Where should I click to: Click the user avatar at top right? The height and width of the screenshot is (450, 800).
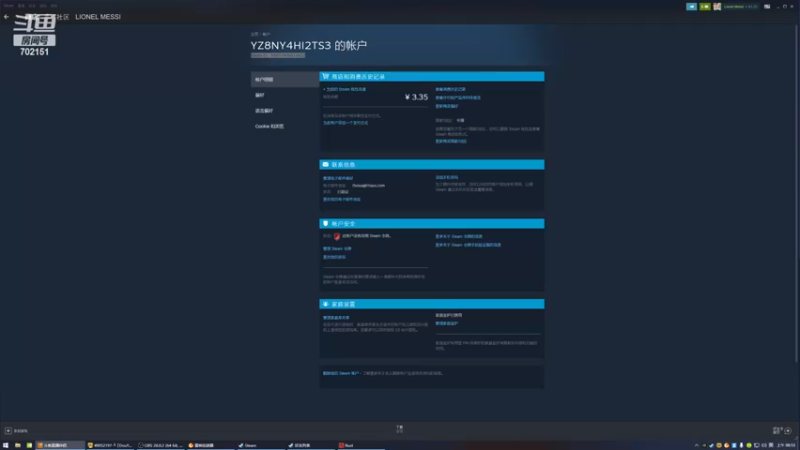(717, 7)
